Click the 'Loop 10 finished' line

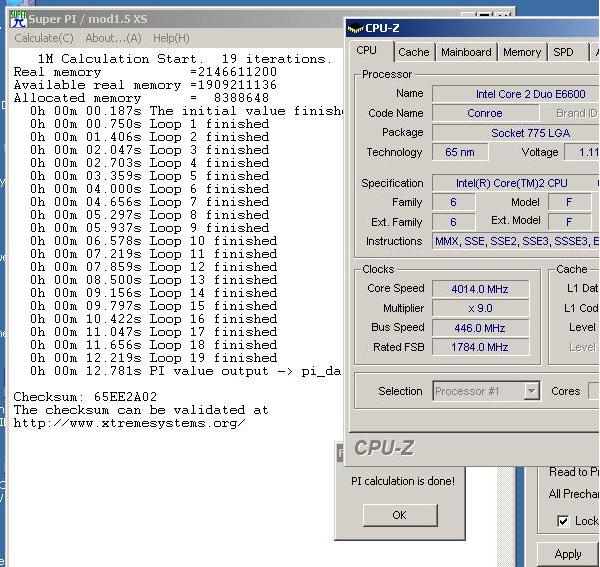(x=153, y=241)
